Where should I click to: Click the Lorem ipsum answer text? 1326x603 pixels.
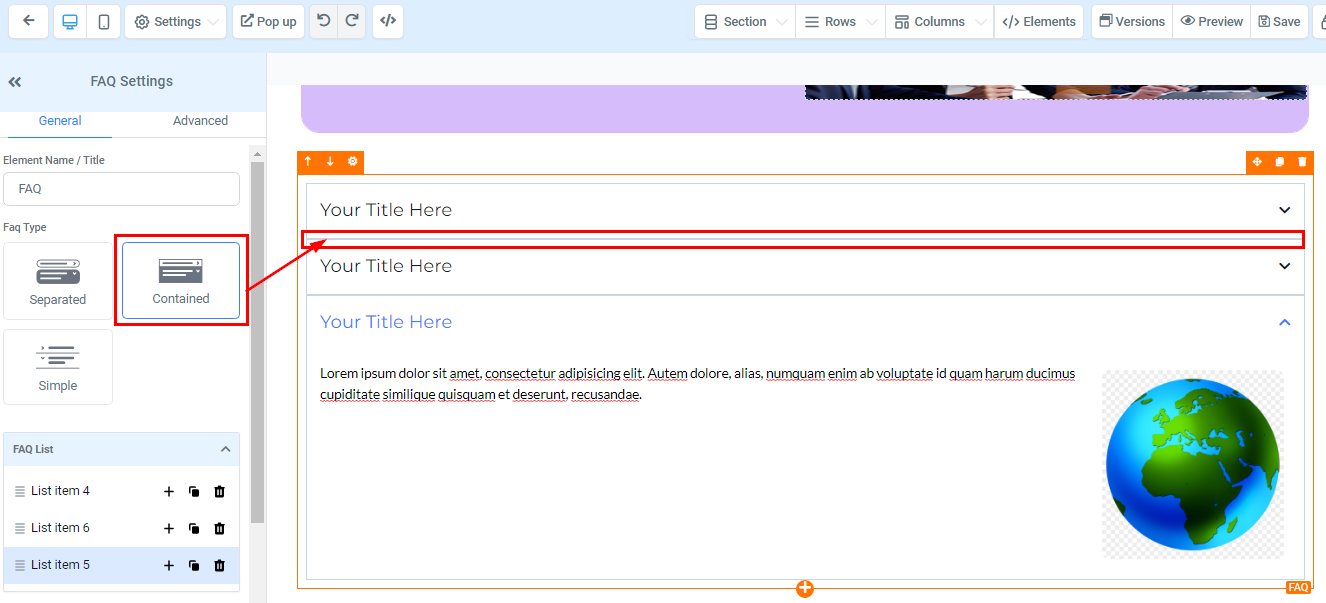pyautogui.click(x=698, y=384)
